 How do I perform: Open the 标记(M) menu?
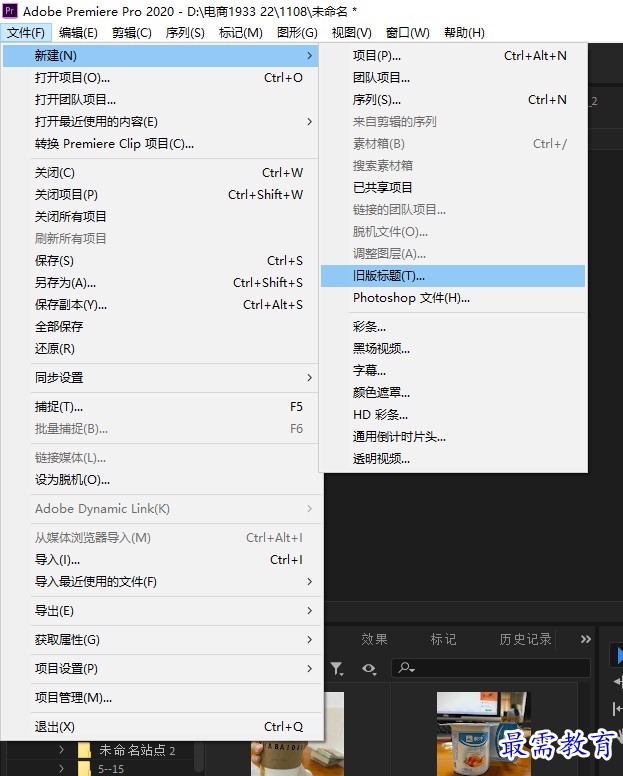[x=240, y=33]
